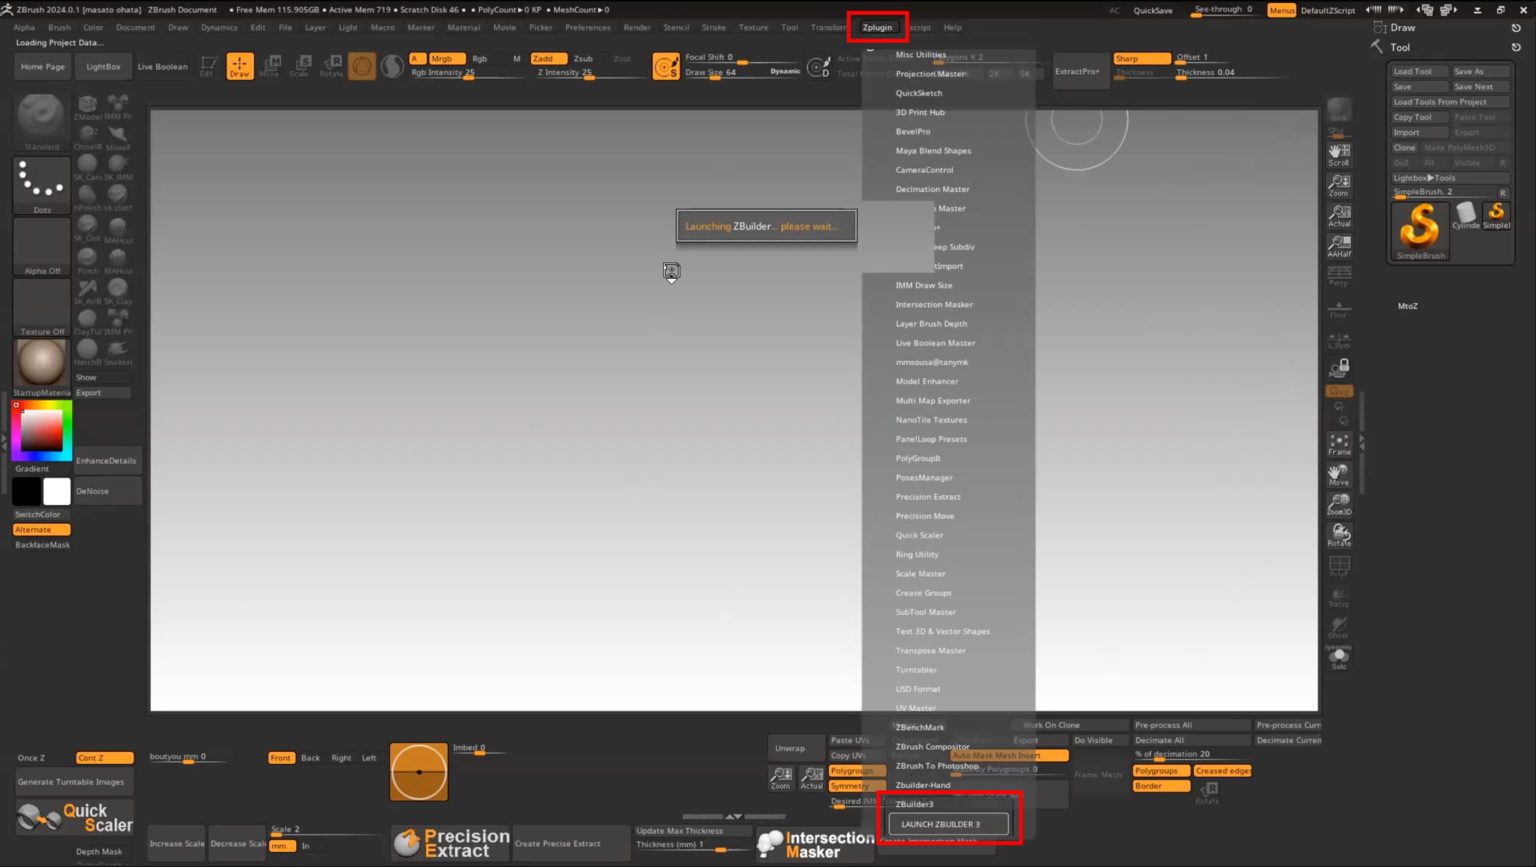Click the Frame icon on right shelf
Screen dimensions: 1536x867
point(1339,444)
